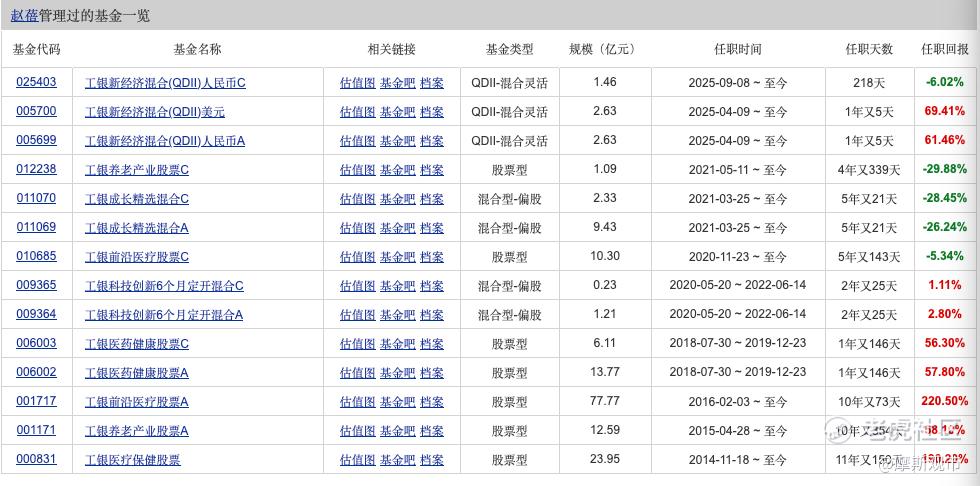The width and height of the screenshot is (980, 486).
Task: Open fund code 011069
Action: [x=36, y=227]
